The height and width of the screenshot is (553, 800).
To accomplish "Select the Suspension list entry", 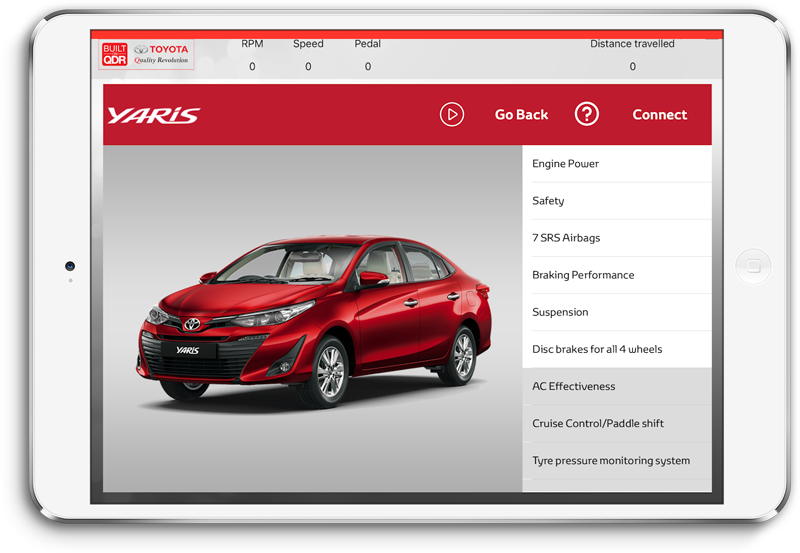I will (x=616, y=312).
